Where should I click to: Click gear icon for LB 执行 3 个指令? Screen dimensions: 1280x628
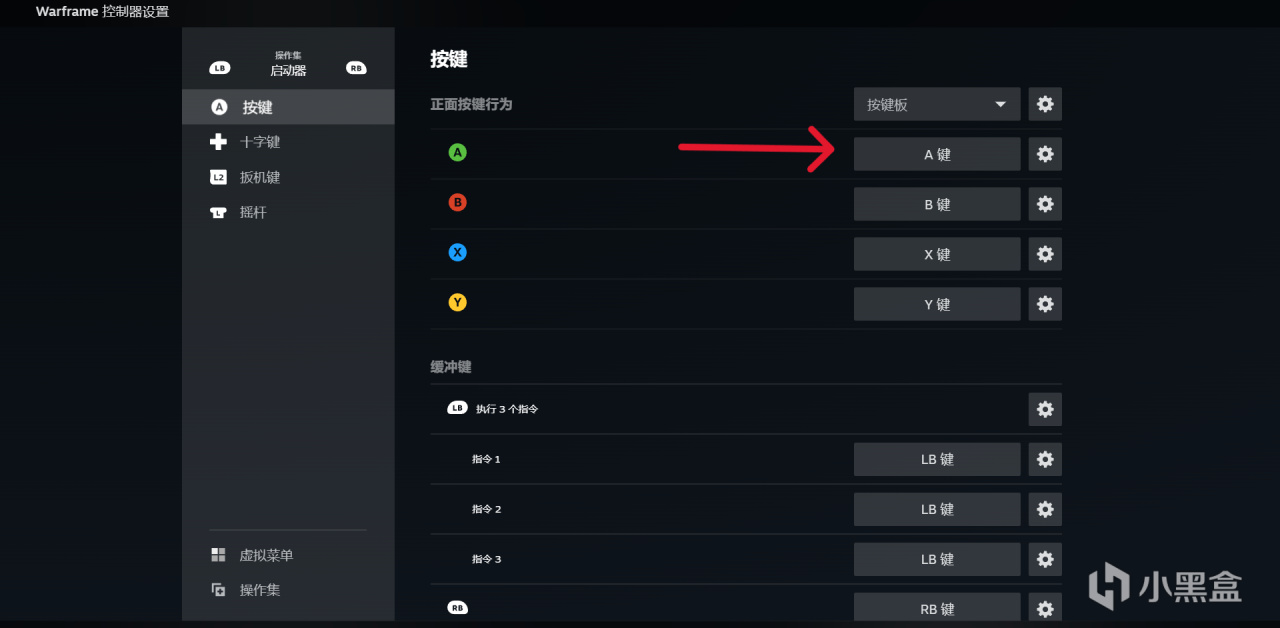[1045, 409]
